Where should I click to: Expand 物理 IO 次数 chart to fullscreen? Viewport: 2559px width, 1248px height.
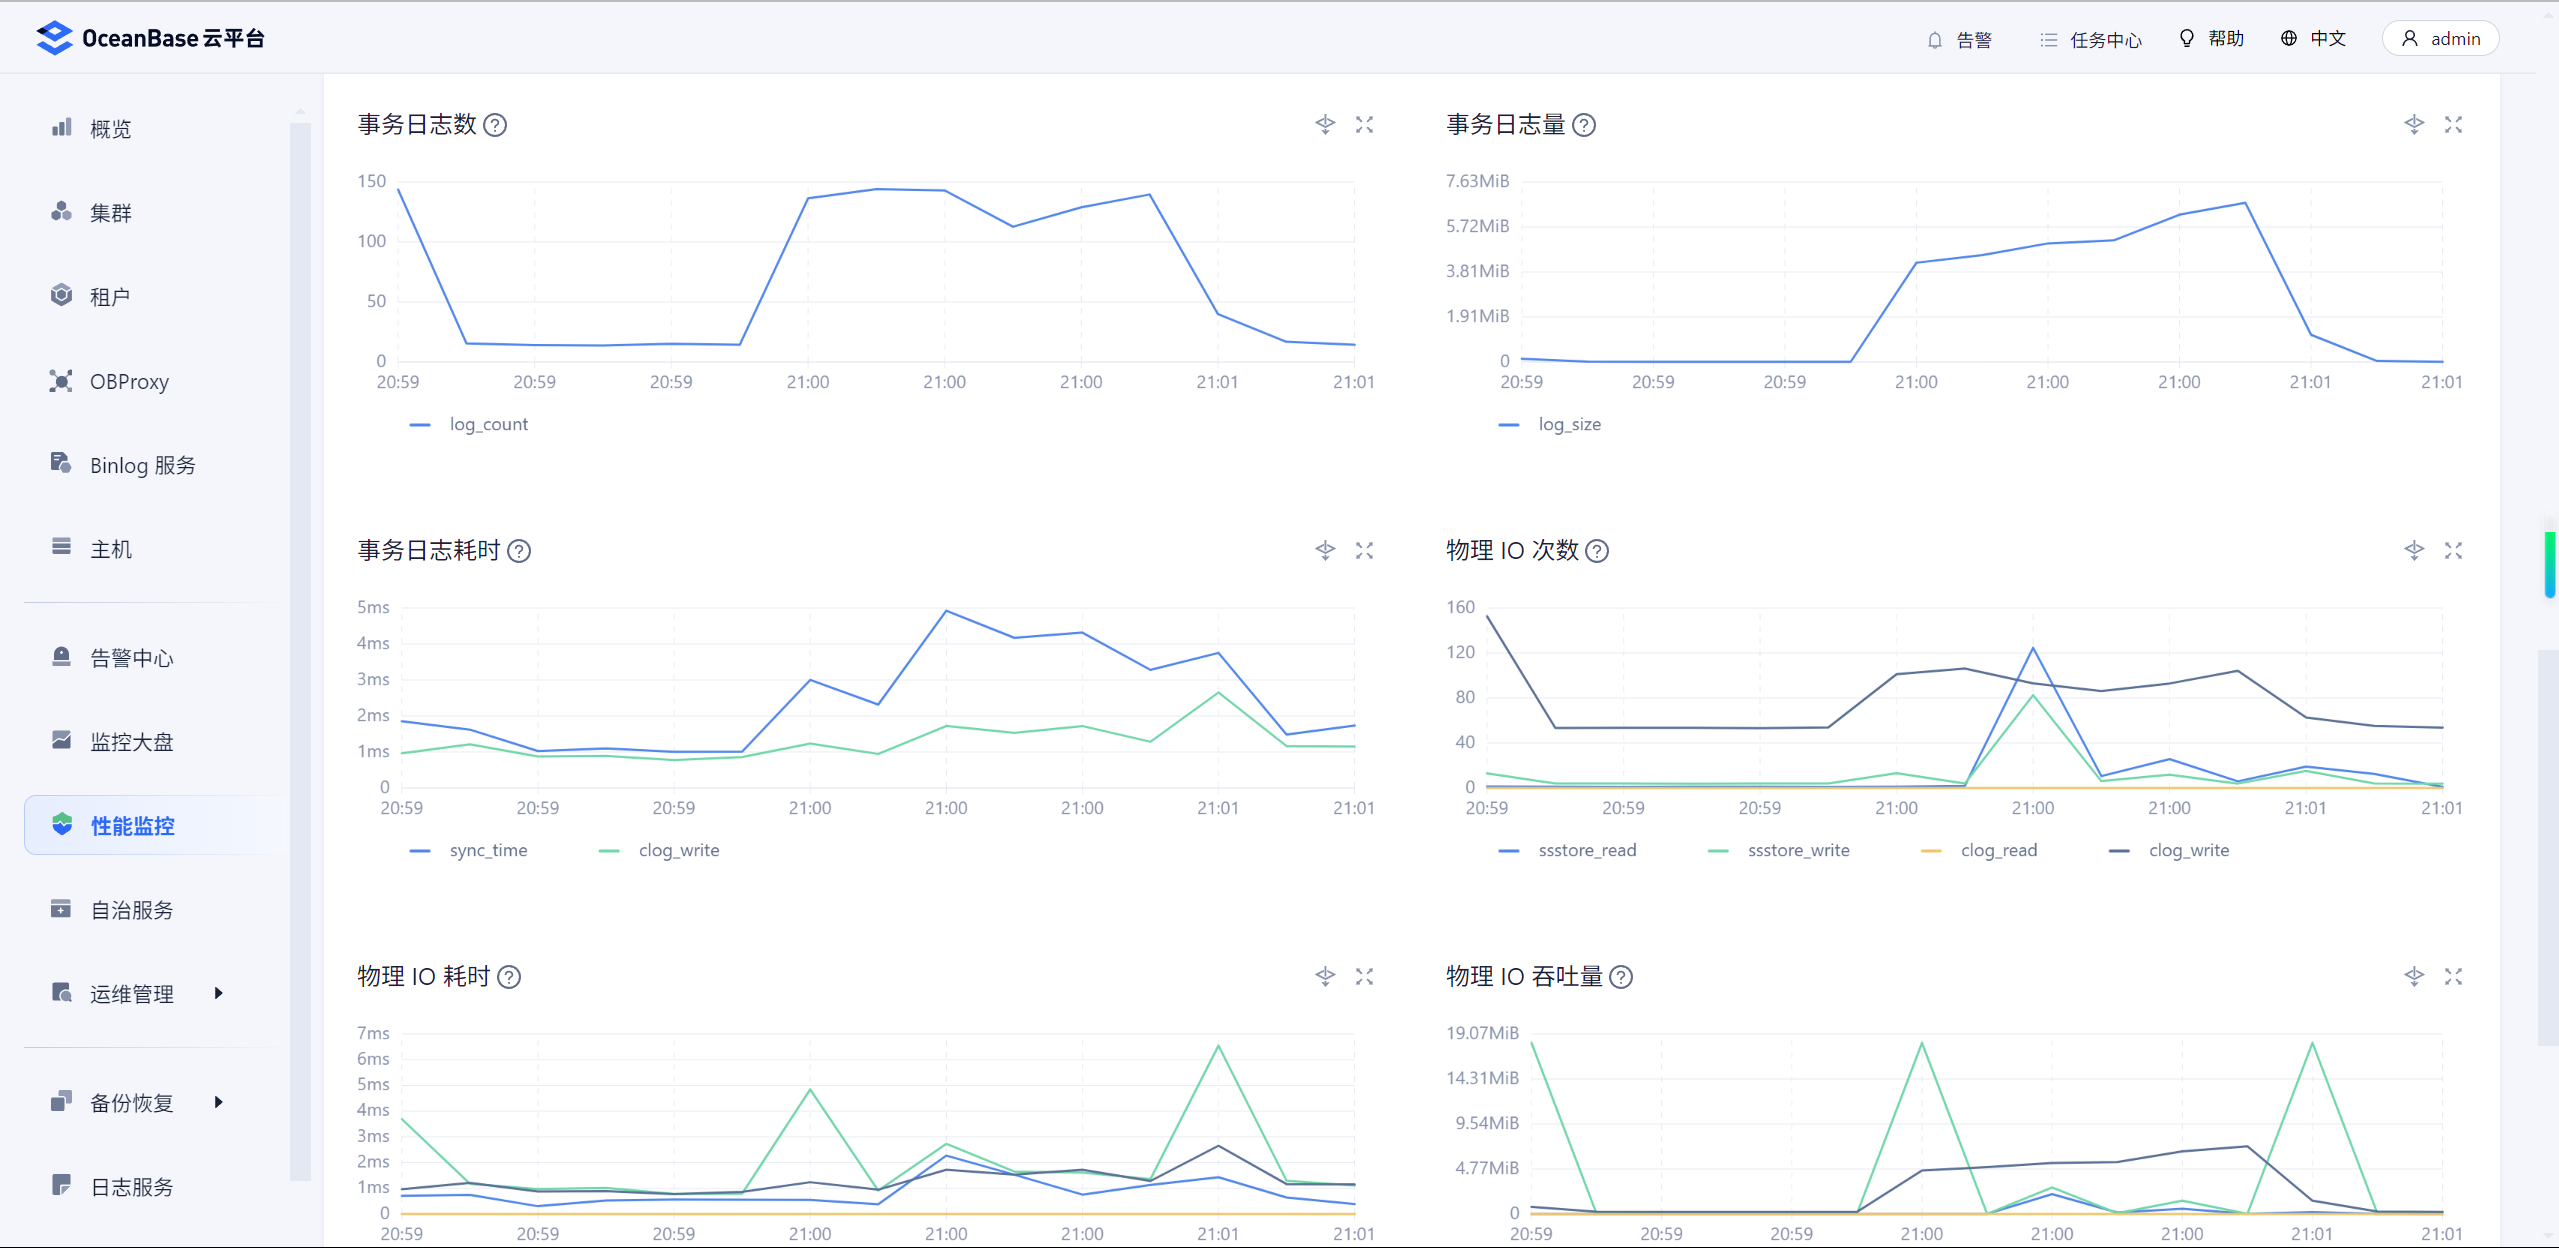2453,551
